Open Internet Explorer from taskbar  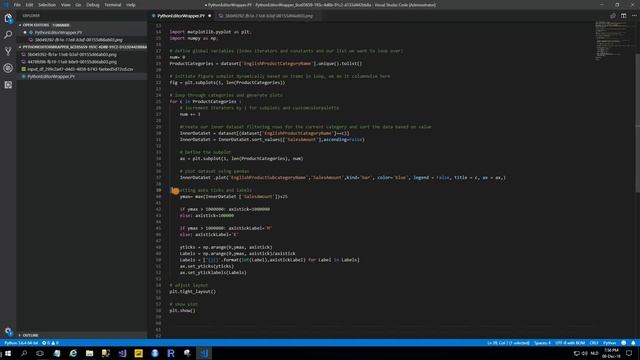73,353
